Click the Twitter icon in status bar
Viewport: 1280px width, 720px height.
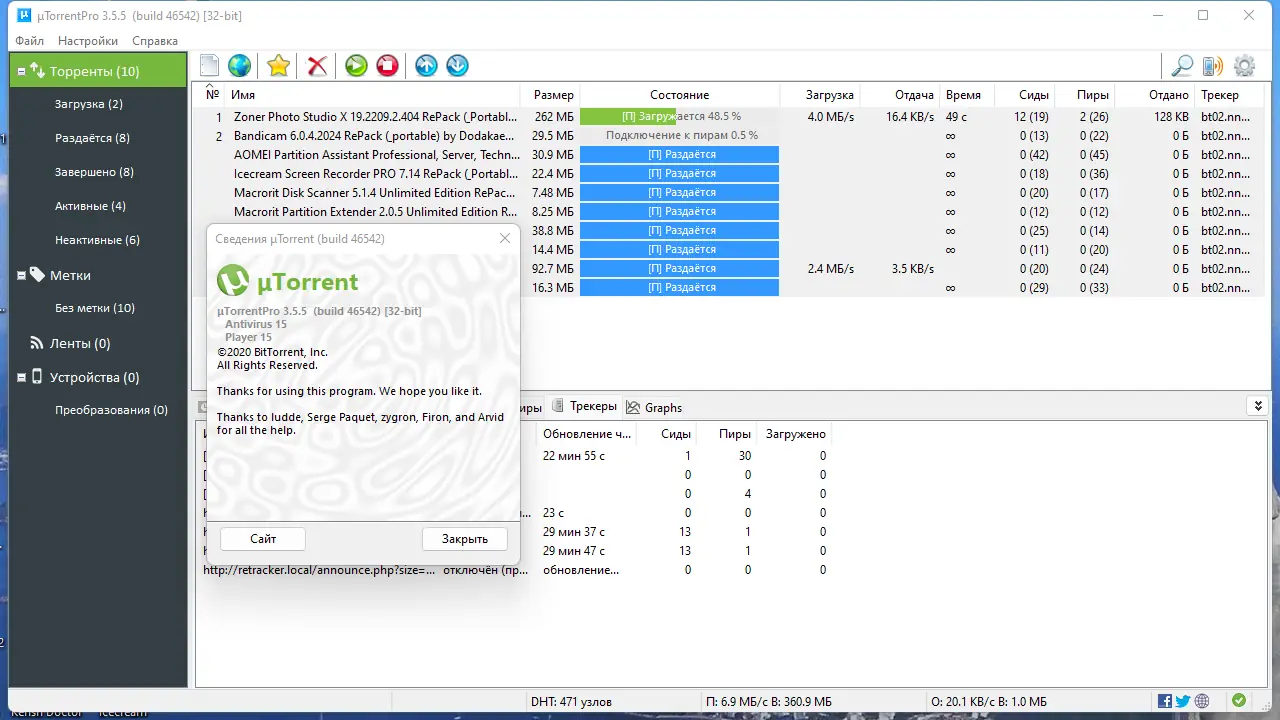click(1183, 701)
